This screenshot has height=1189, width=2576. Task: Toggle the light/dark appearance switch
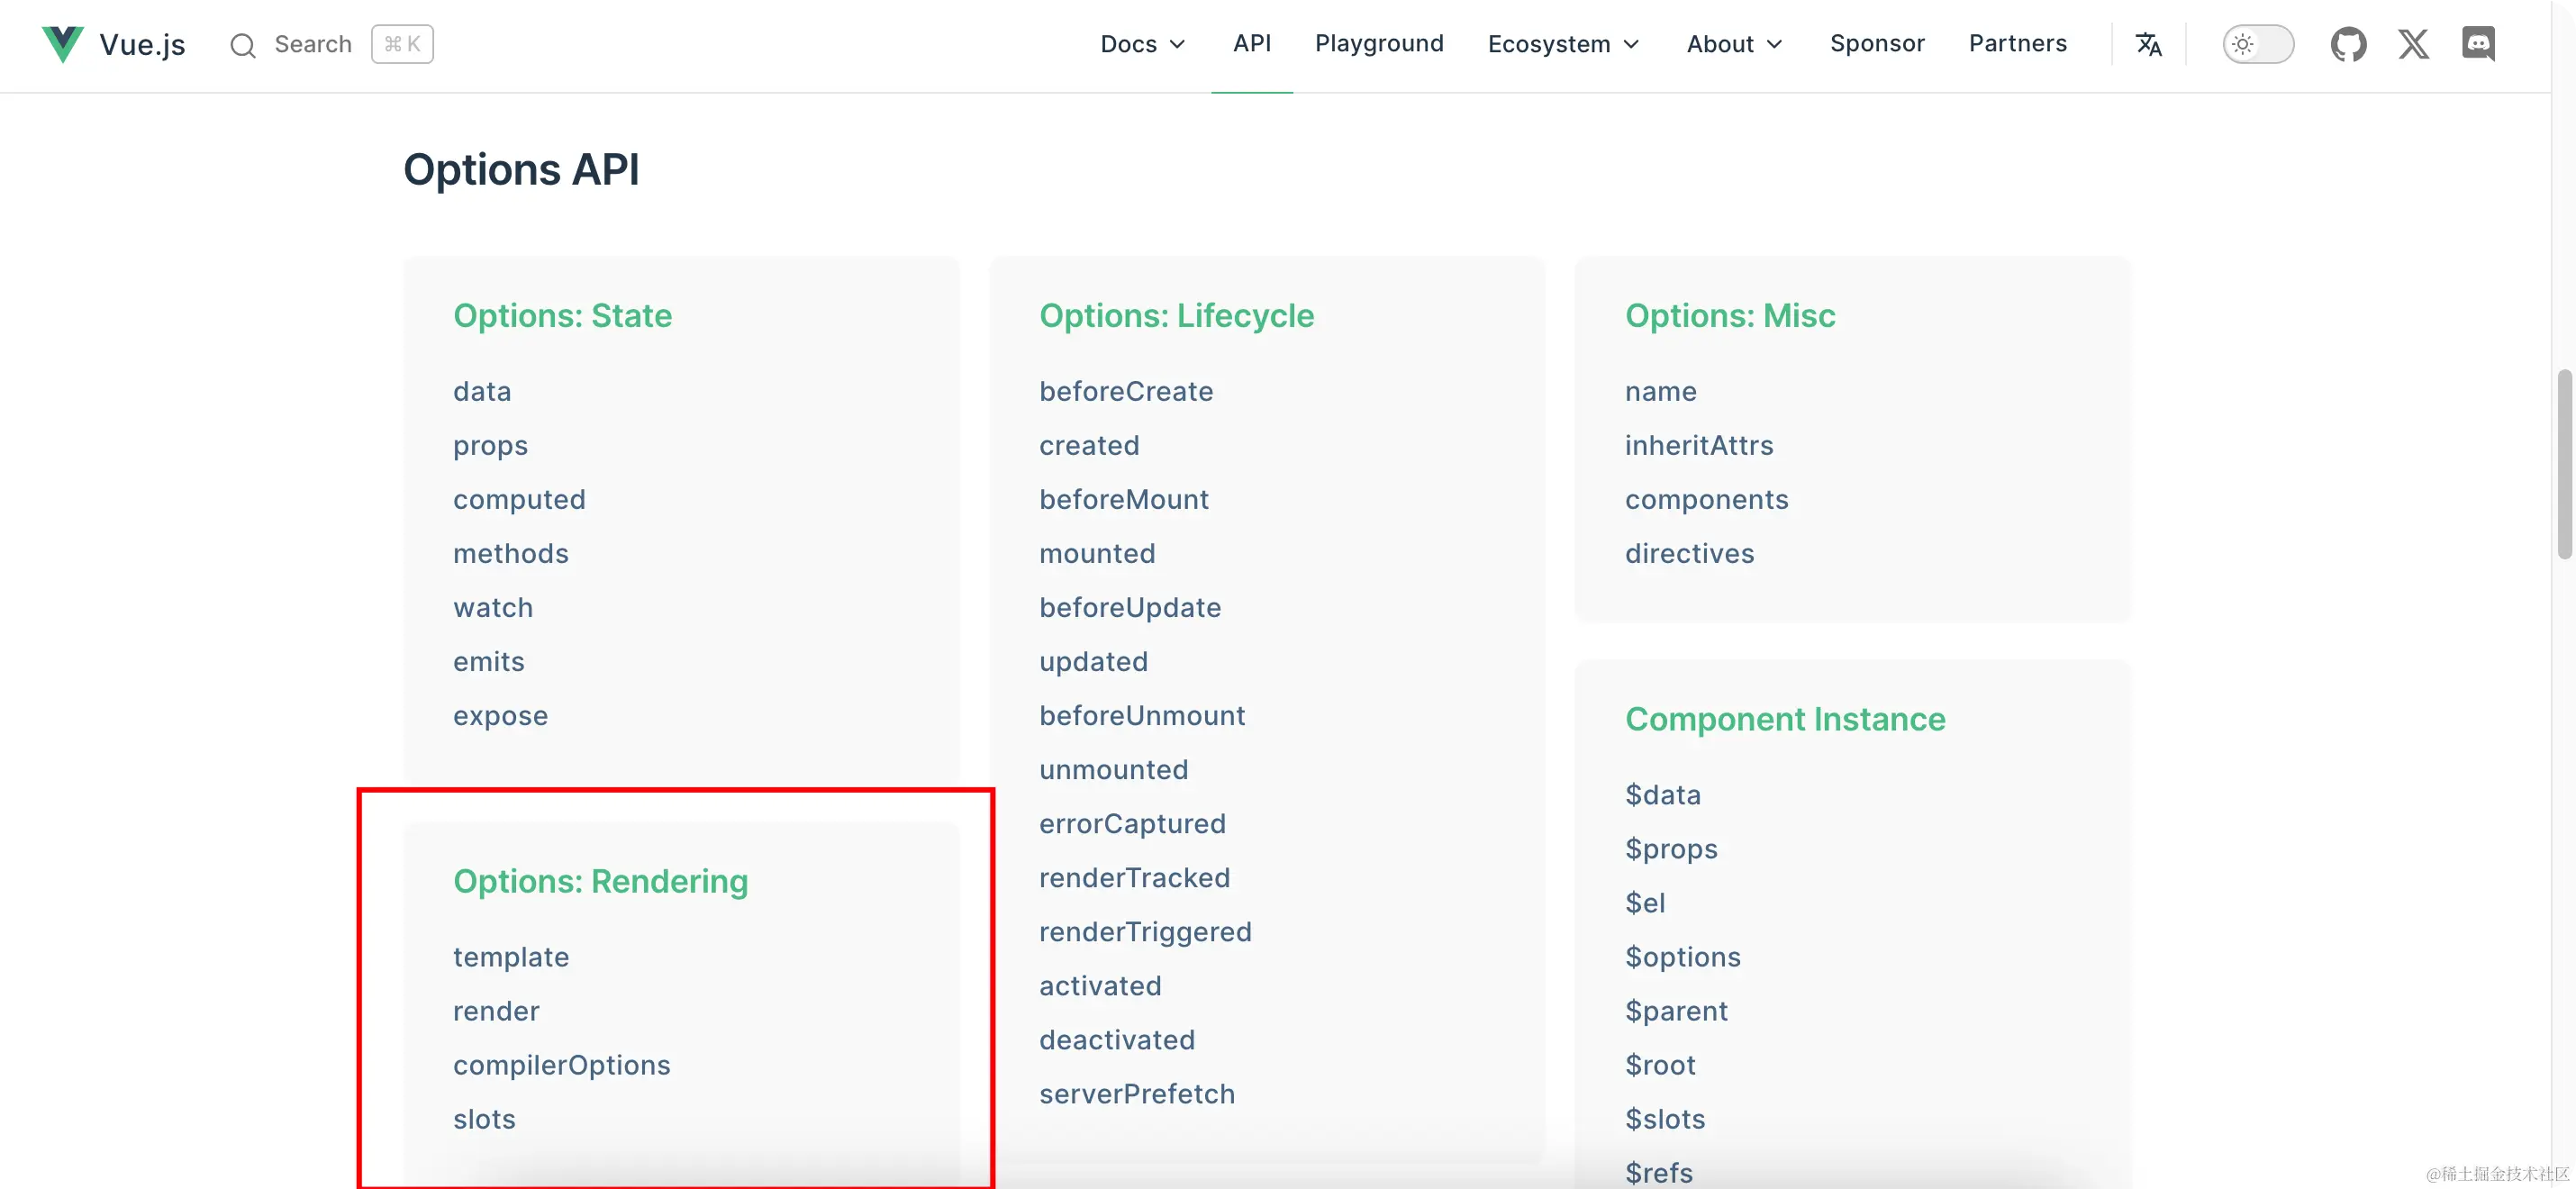tap(2257, 44)
